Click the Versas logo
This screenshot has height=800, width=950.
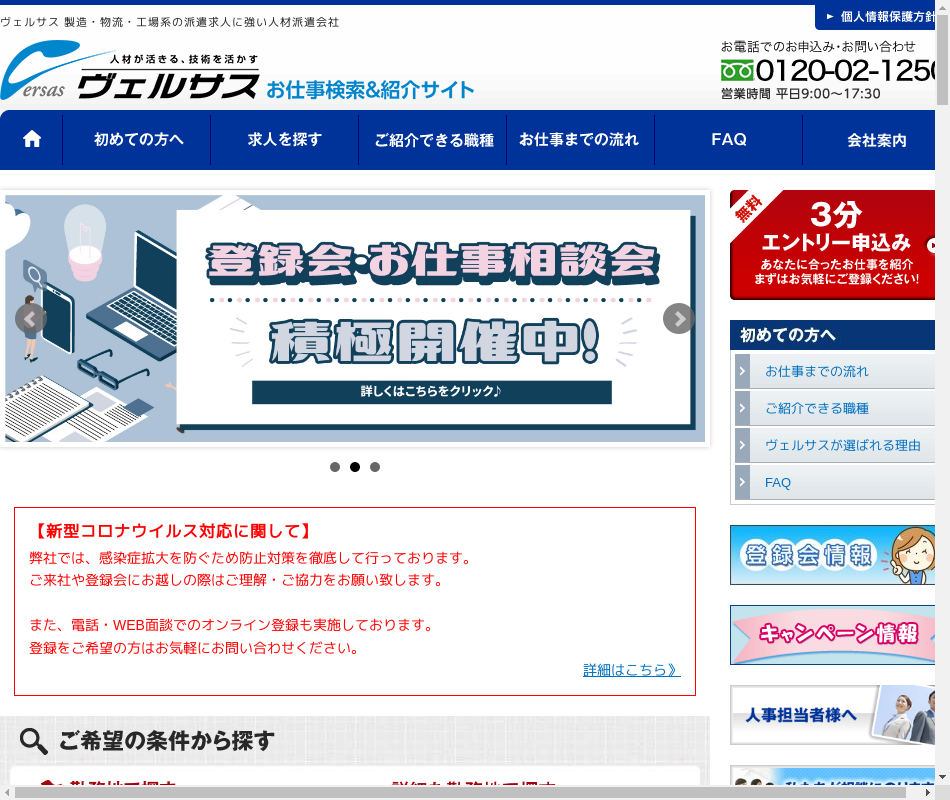(130, 76)
